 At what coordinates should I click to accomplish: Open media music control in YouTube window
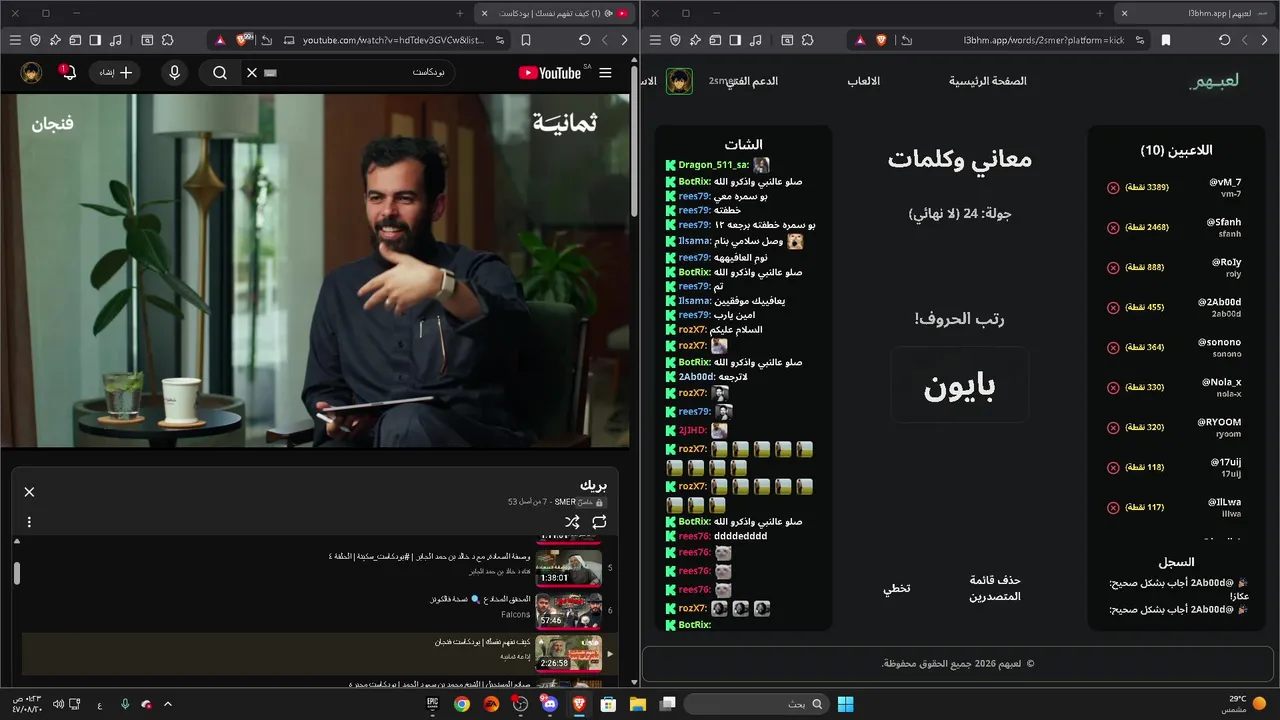click(x=116, y=40)
